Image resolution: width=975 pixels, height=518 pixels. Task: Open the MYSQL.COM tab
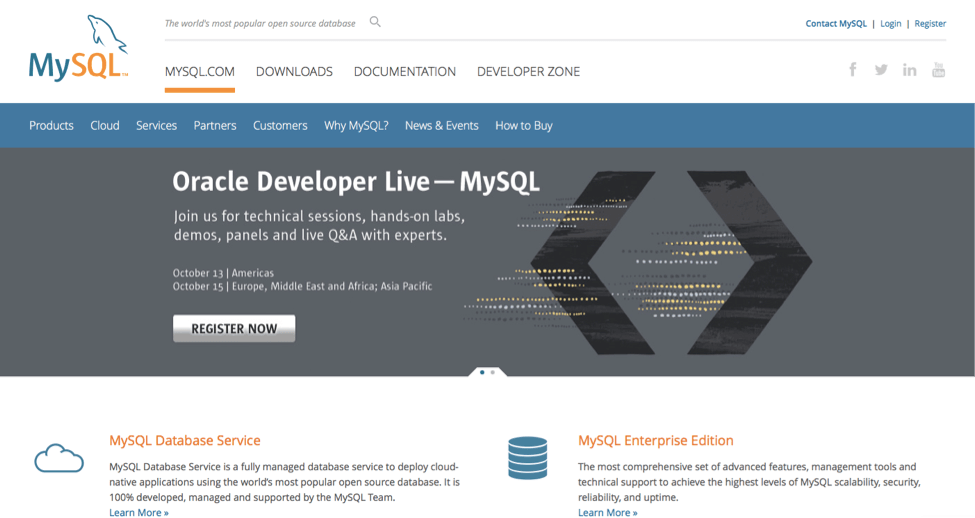pos(200,72)
